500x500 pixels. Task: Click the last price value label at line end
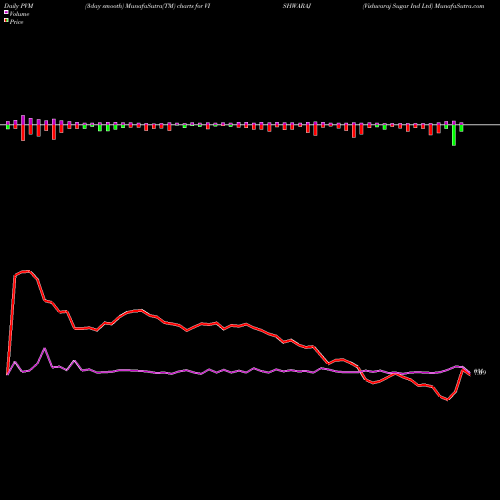(x=480, y=372)
